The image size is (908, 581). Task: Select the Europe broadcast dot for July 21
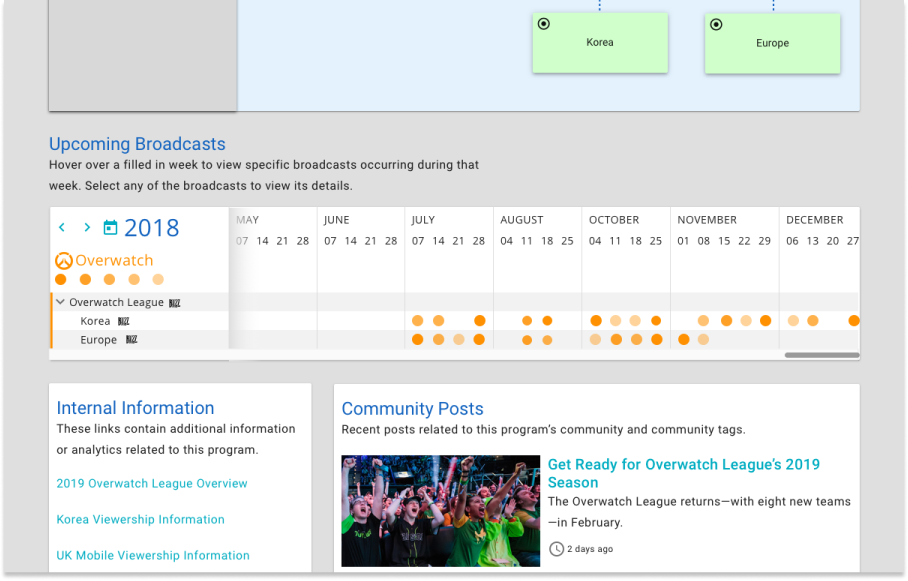click(x=459, y=339)
